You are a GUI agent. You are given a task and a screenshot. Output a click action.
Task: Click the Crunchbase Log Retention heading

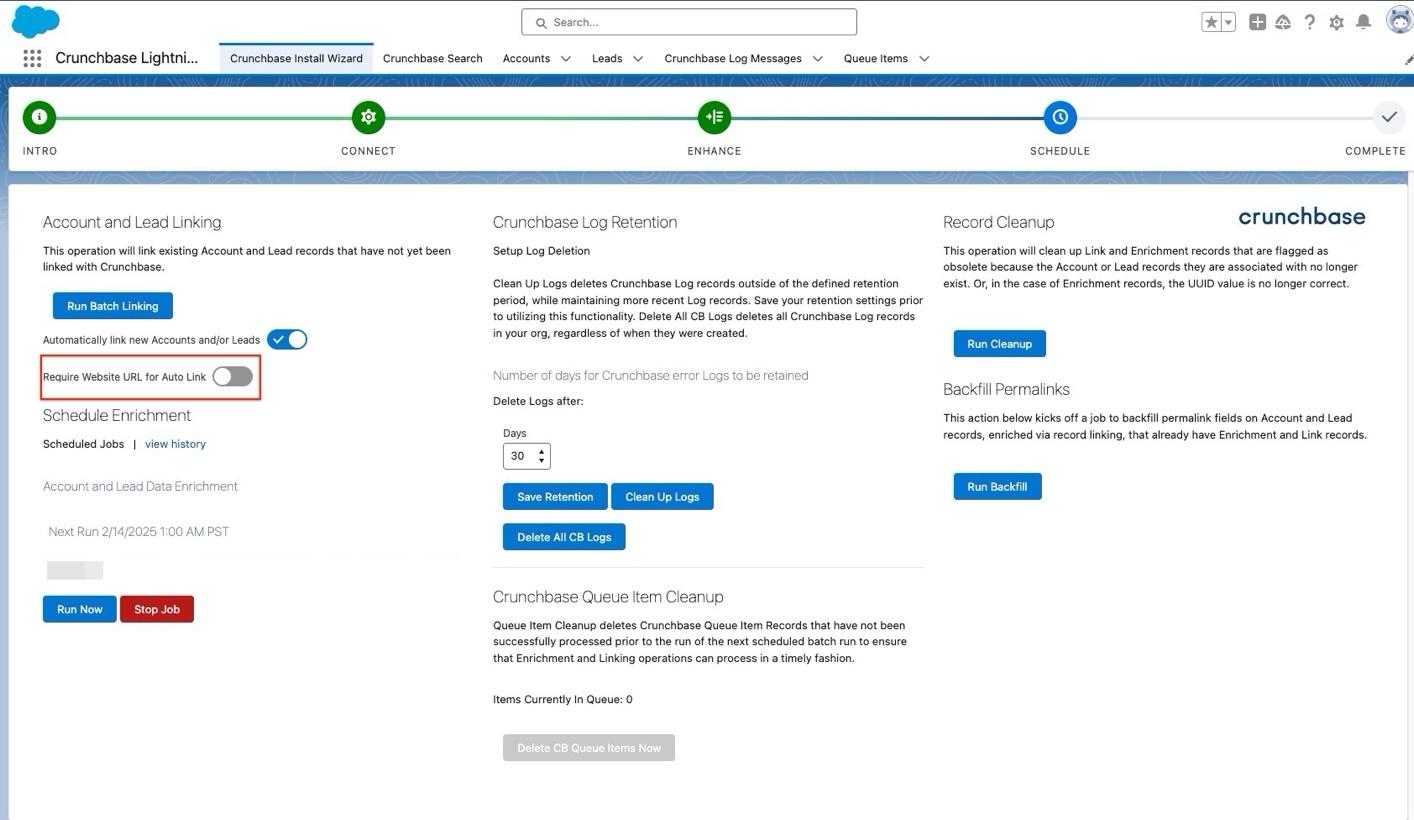click(x=585, y=222)
